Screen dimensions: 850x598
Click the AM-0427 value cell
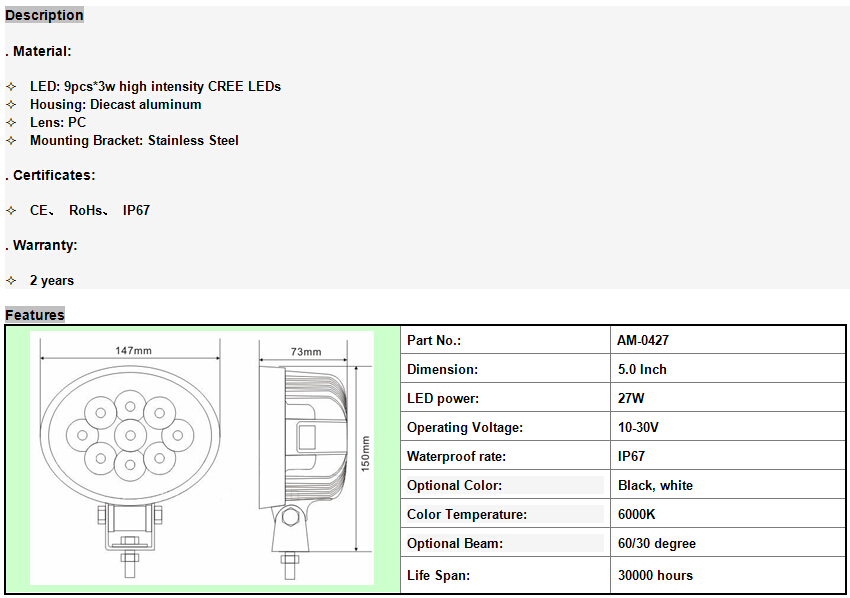coord(727,340)
